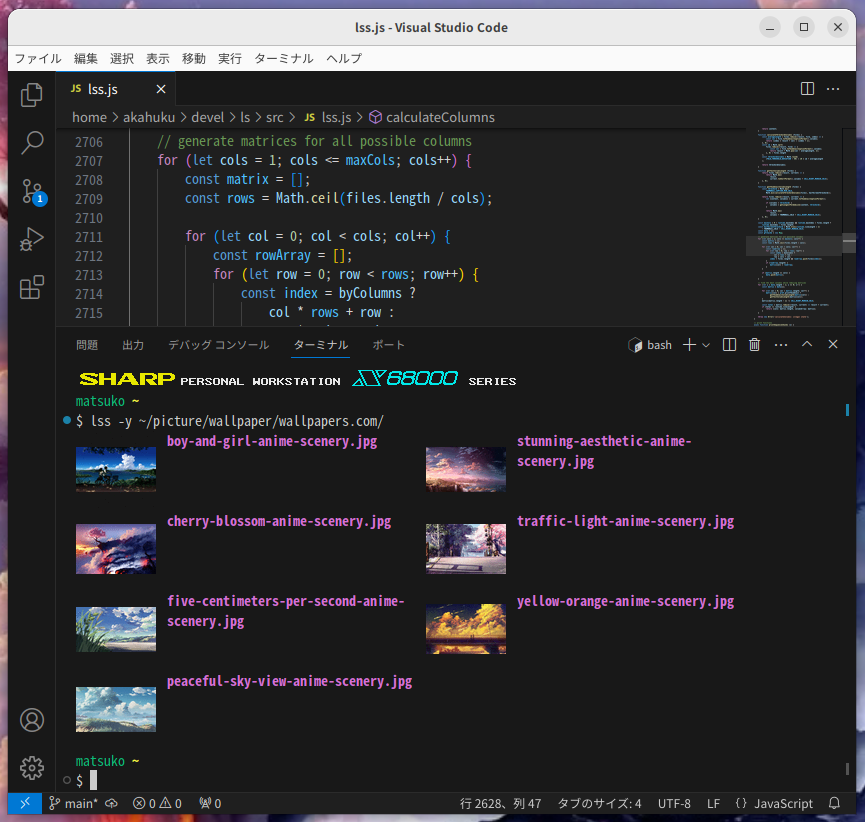Click the cherry-blossom-anime-scenery thumbnail
The width and height of the screenshot is (865, 822).
pos(116,549)
